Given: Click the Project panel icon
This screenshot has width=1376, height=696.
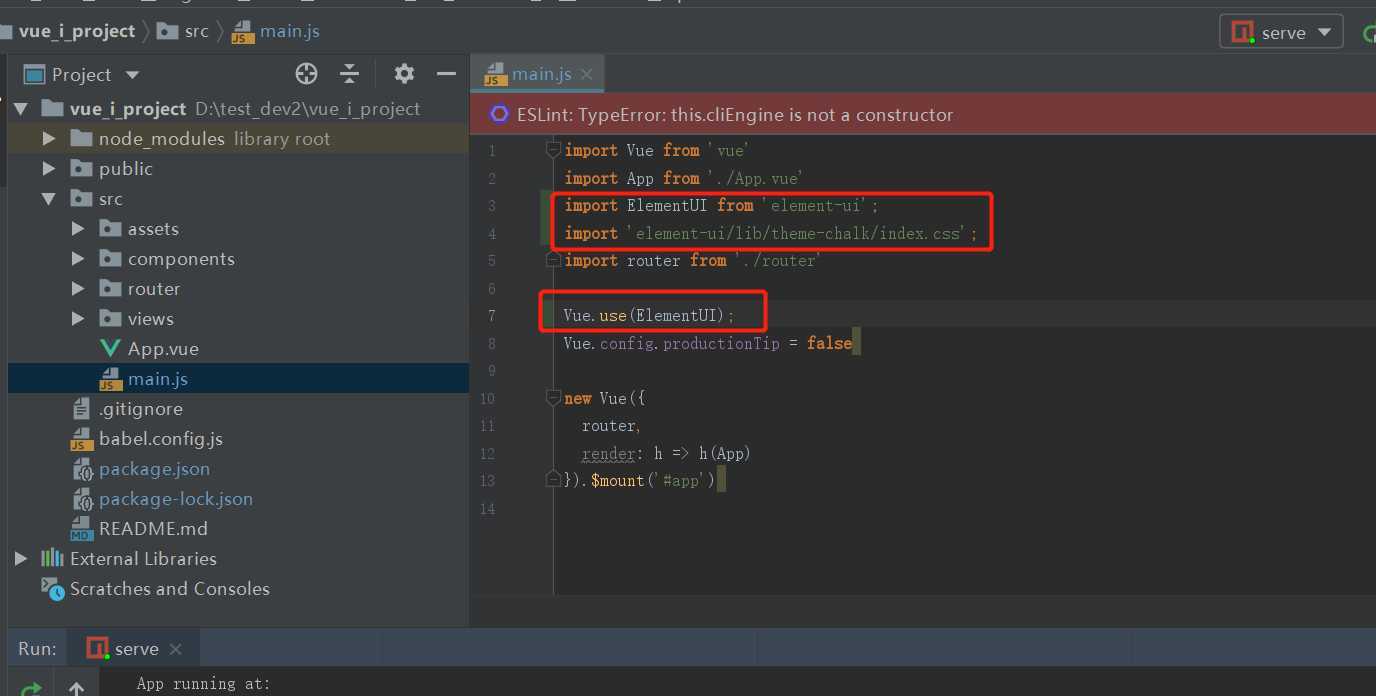Looking at the screenshot, I should (35, 75).
